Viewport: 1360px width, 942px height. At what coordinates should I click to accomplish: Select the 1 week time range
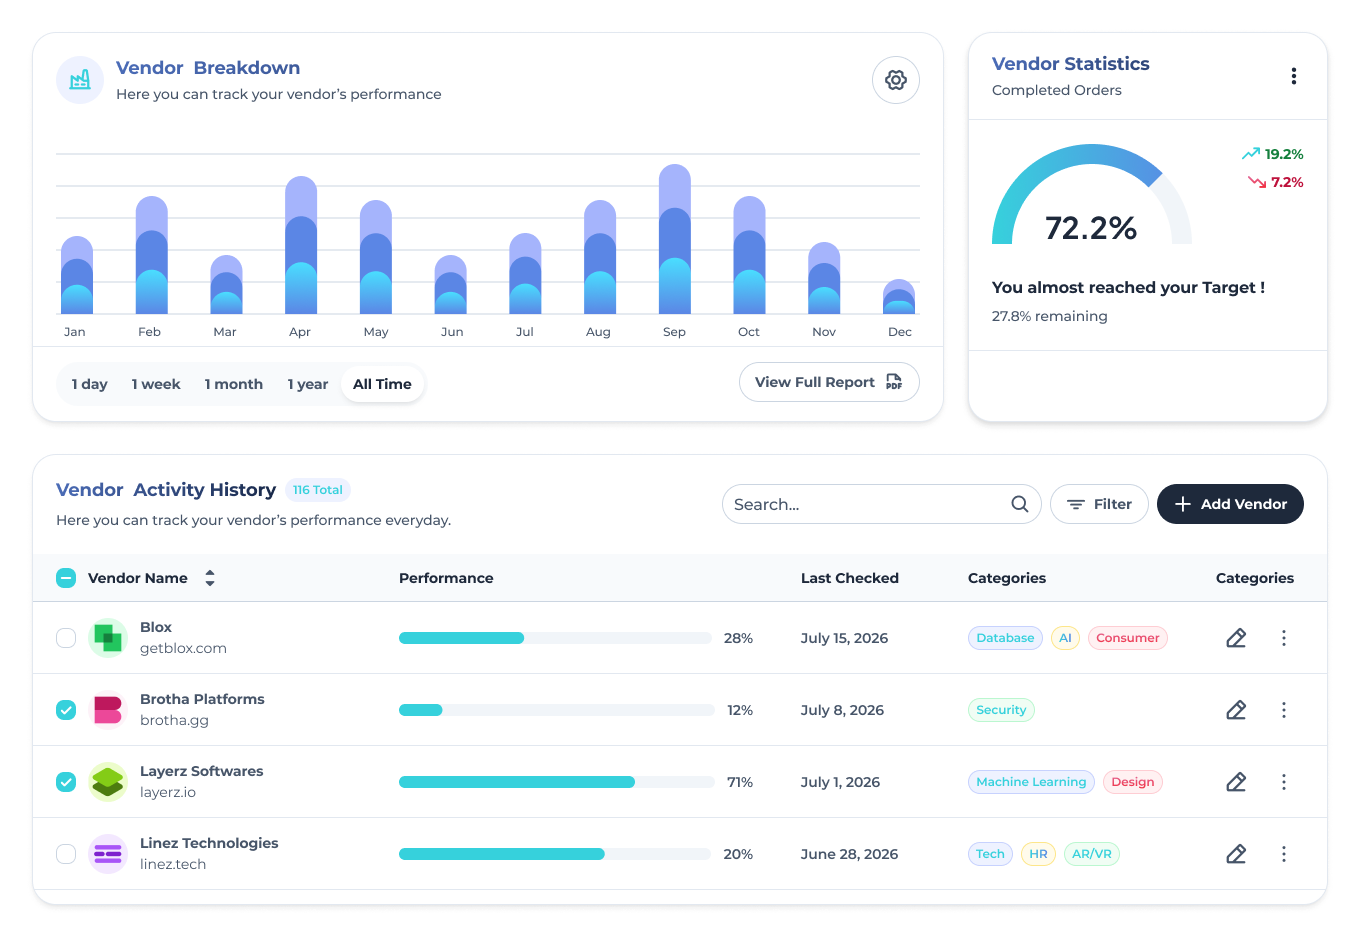156,384
